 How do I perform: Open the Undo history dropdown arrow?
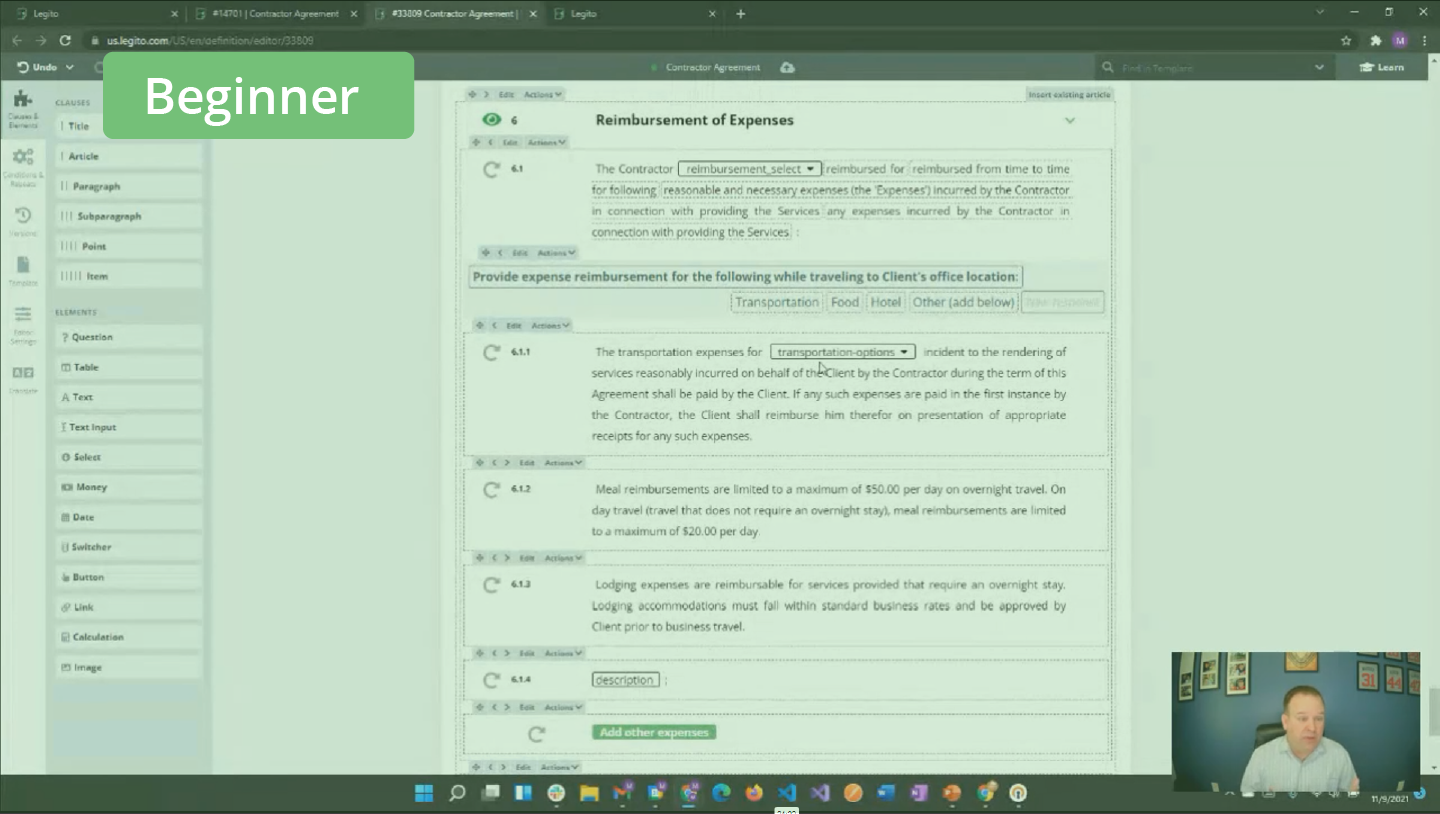click(69, 67)
